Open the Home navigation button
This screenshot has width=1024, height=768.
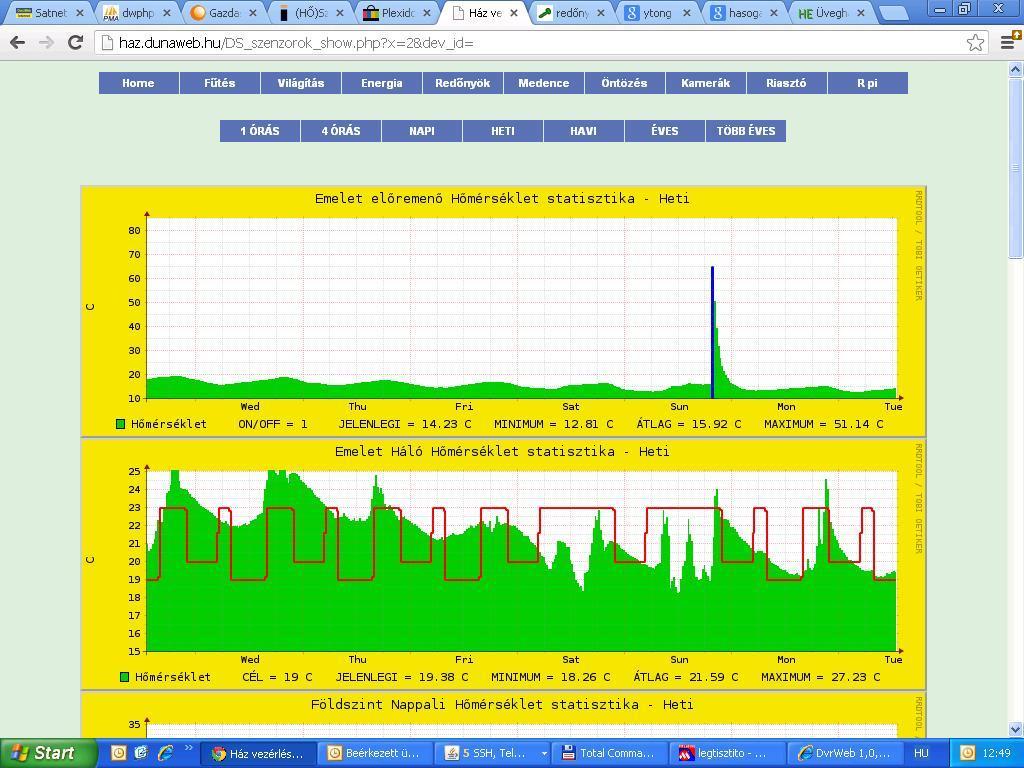click(138, 83)
